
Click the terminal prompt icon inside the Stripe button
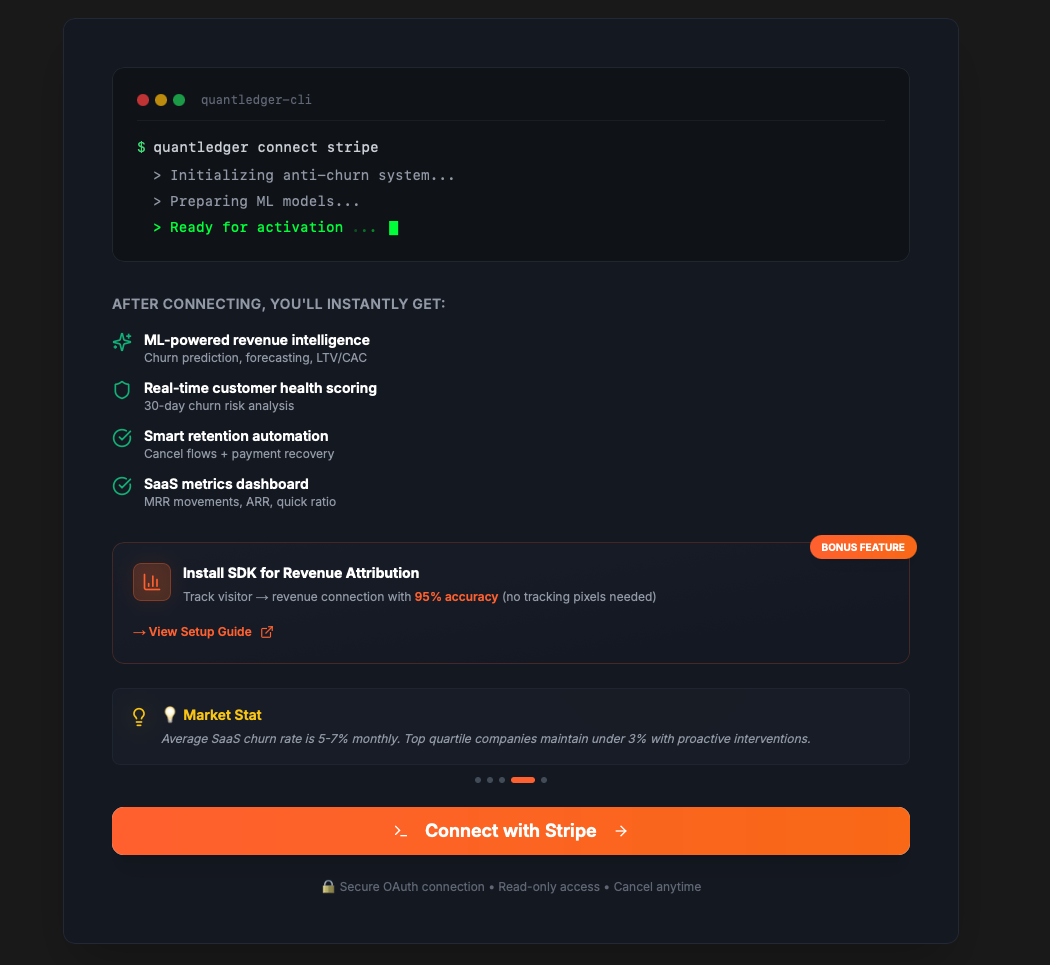click(402, 831)
